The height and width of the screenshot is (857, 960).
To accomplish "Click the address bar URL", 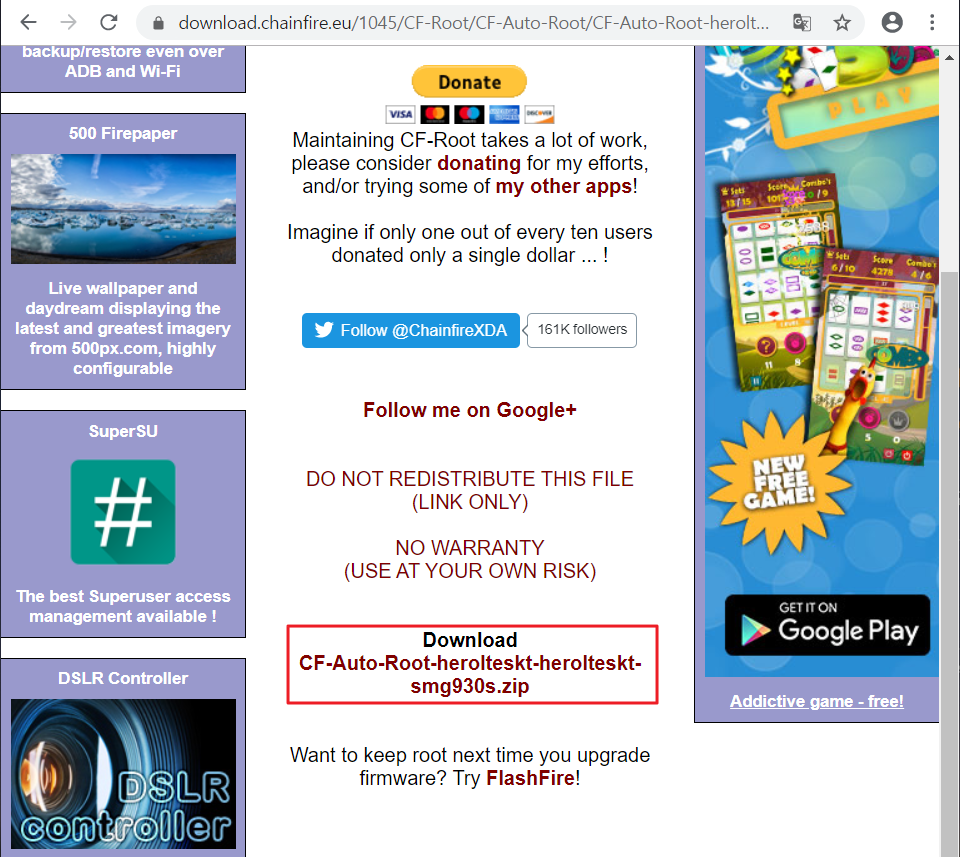I will [473, 23].
